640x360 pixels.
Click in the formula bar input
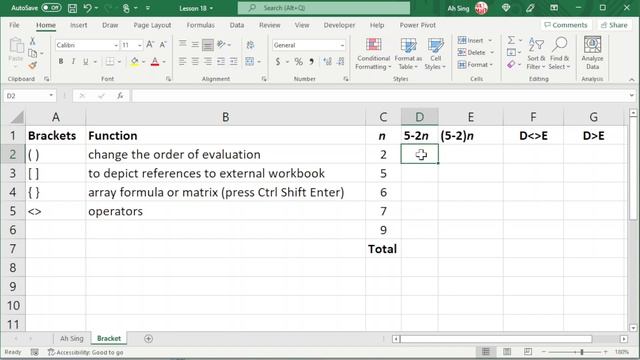tap(380, 96)
